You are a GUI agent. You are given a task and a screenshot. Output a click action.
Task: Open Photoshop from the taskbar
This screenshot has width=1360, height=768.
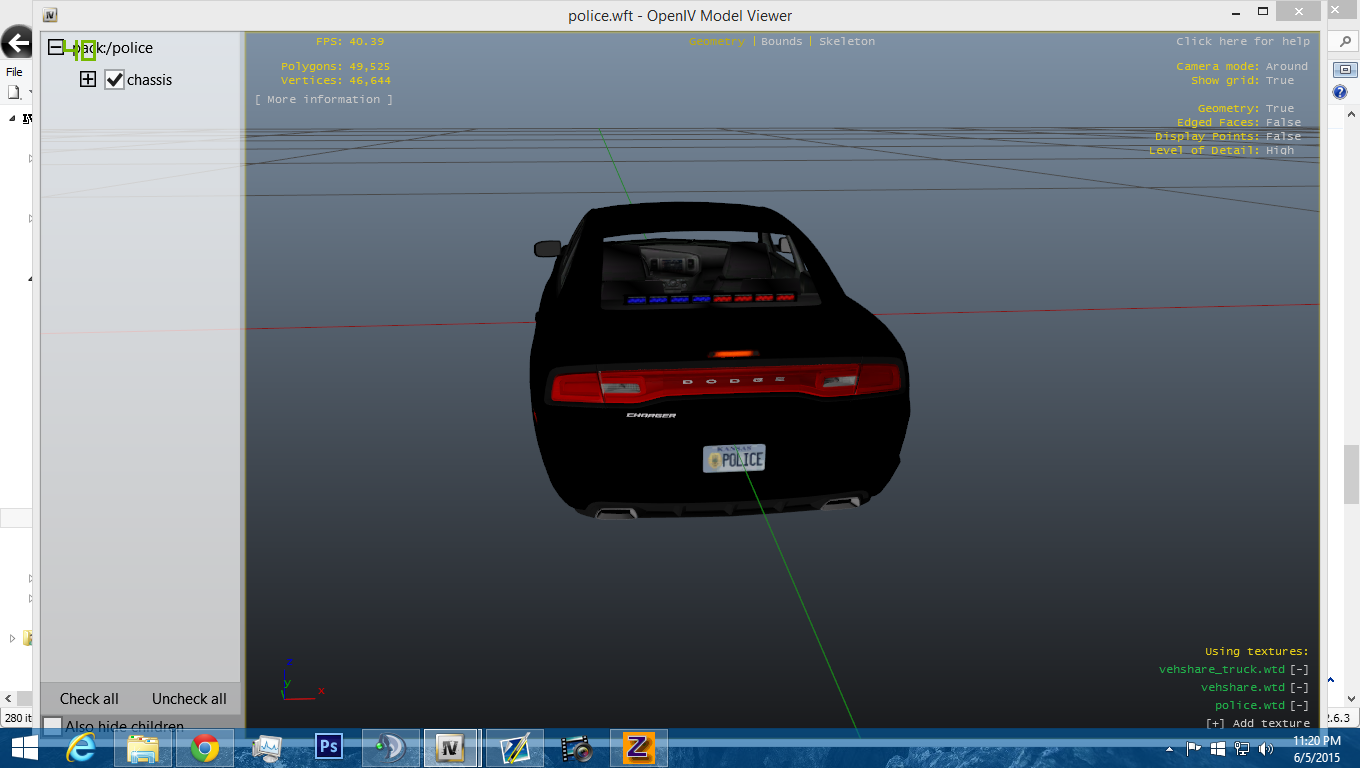(329, 748)
